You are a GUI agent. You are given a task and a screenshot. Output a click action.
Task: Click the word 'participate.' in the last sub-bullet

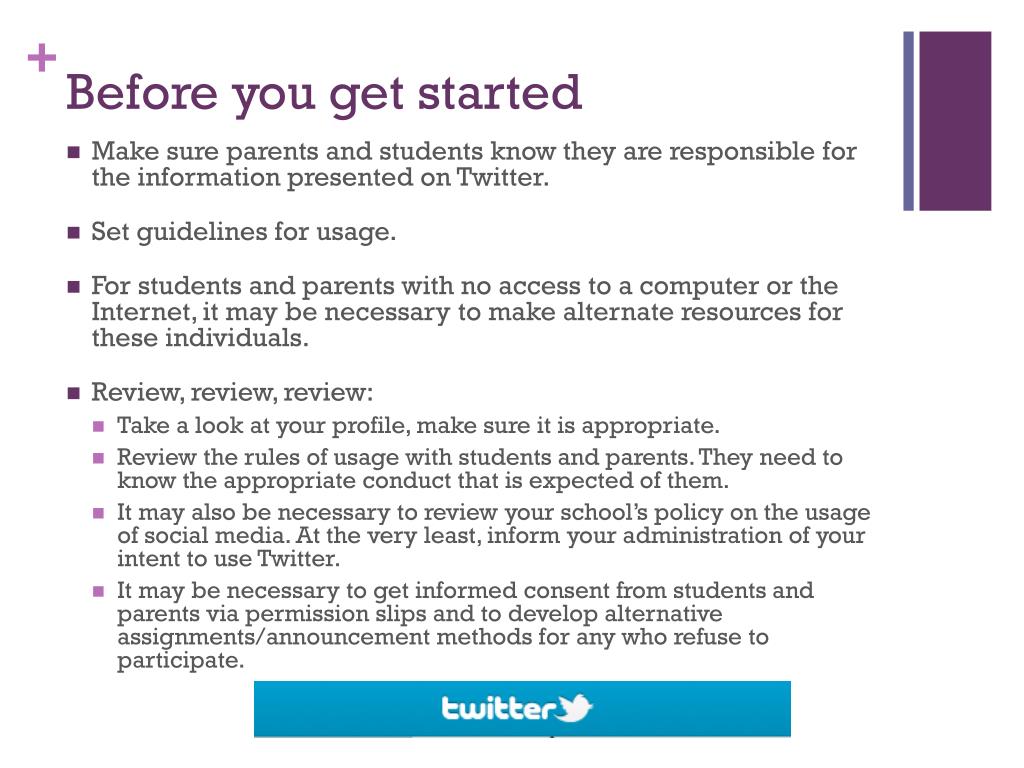click(x=180, y=661)
